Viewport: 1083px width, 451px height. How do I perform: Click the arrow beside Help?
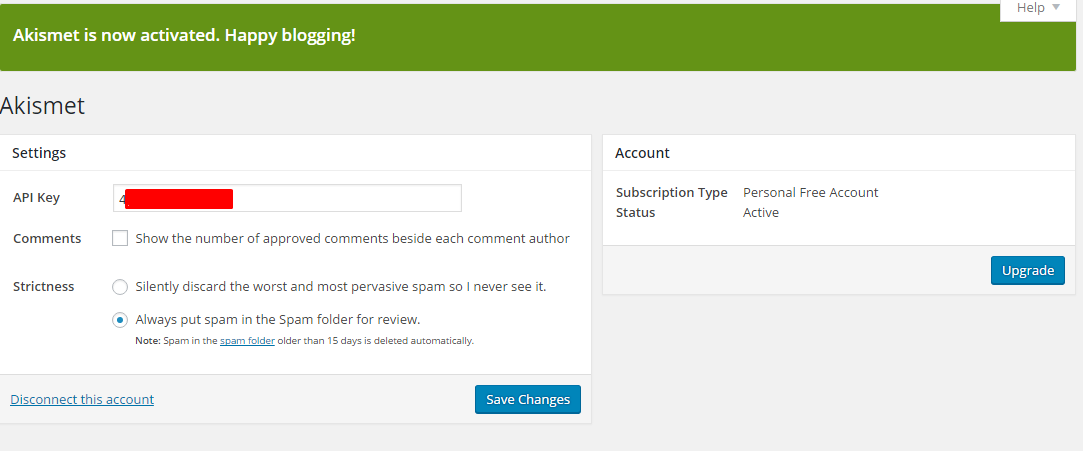[1057, 7]
